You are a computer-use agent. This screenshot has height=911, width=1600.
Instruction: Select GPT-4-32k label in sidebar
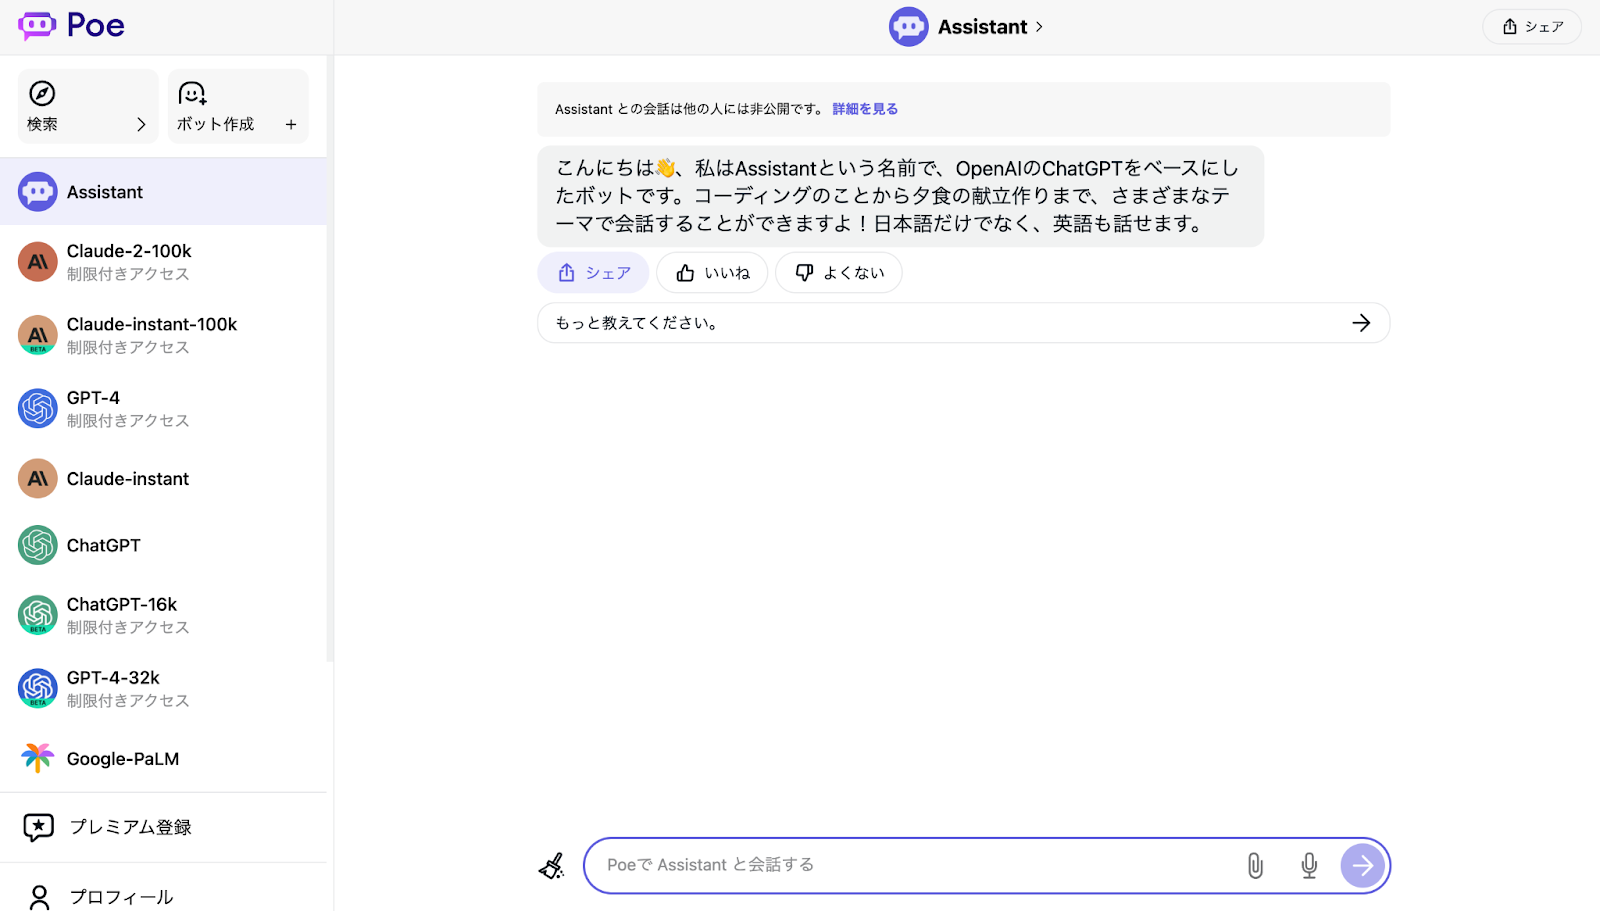(113, 678)
